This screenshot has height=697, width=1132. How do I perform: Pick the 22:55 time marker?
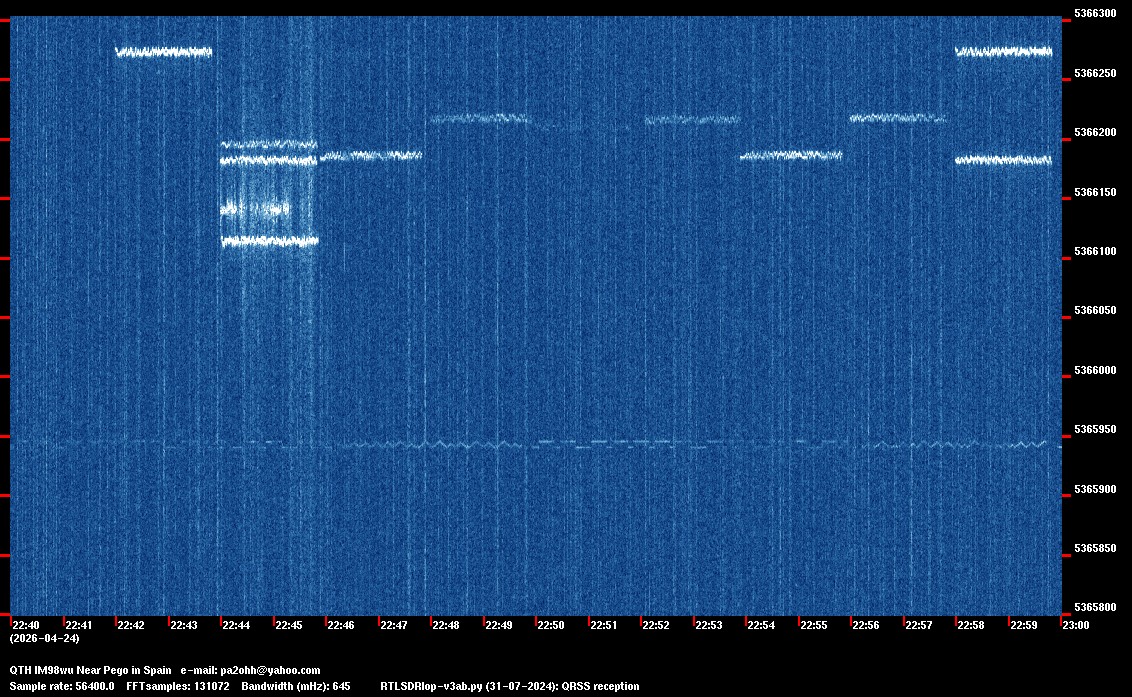[x=814, y=625]
